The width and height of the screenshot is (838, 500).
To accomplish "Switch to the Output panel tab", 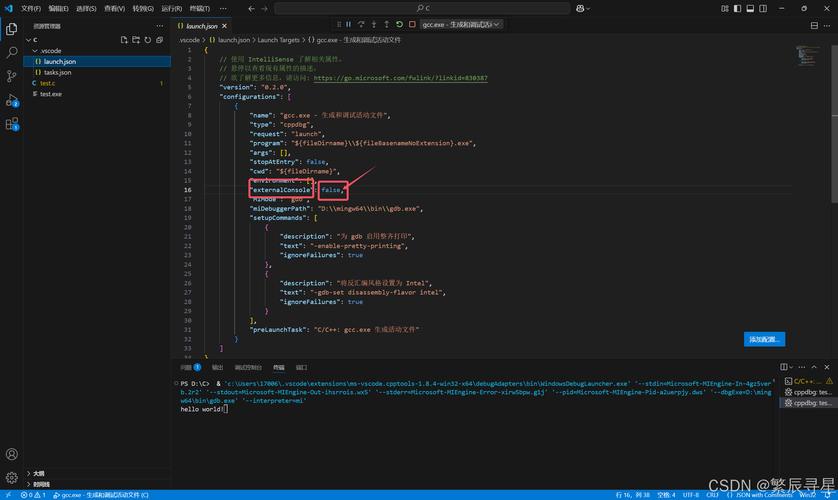I will pyautogui.click(x=218, y=368).
